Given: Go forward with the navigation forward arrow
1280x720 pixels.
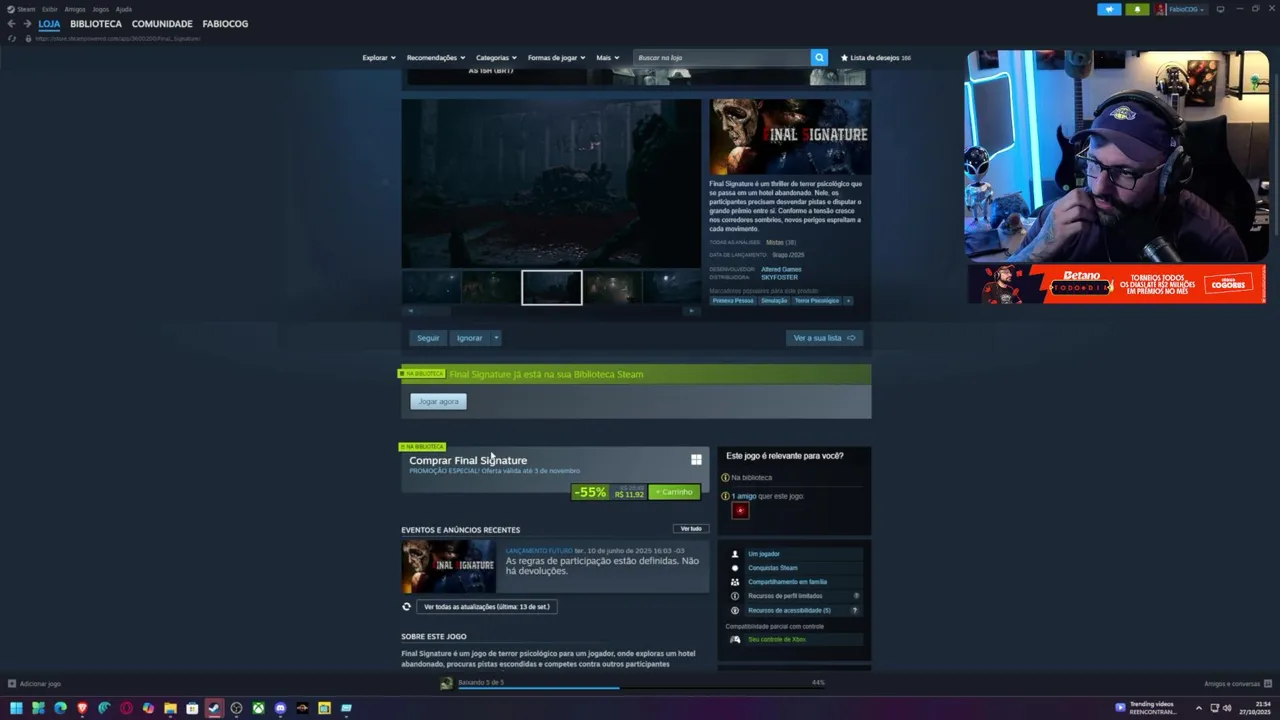Looking at the screenshot, I should [27, 24].
